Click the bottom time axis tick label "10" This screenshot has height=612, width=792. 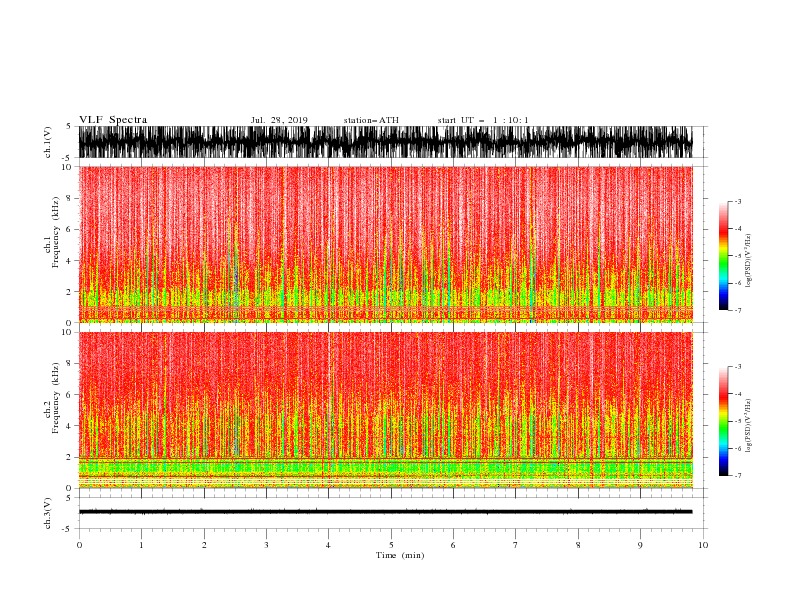point(703,545)
